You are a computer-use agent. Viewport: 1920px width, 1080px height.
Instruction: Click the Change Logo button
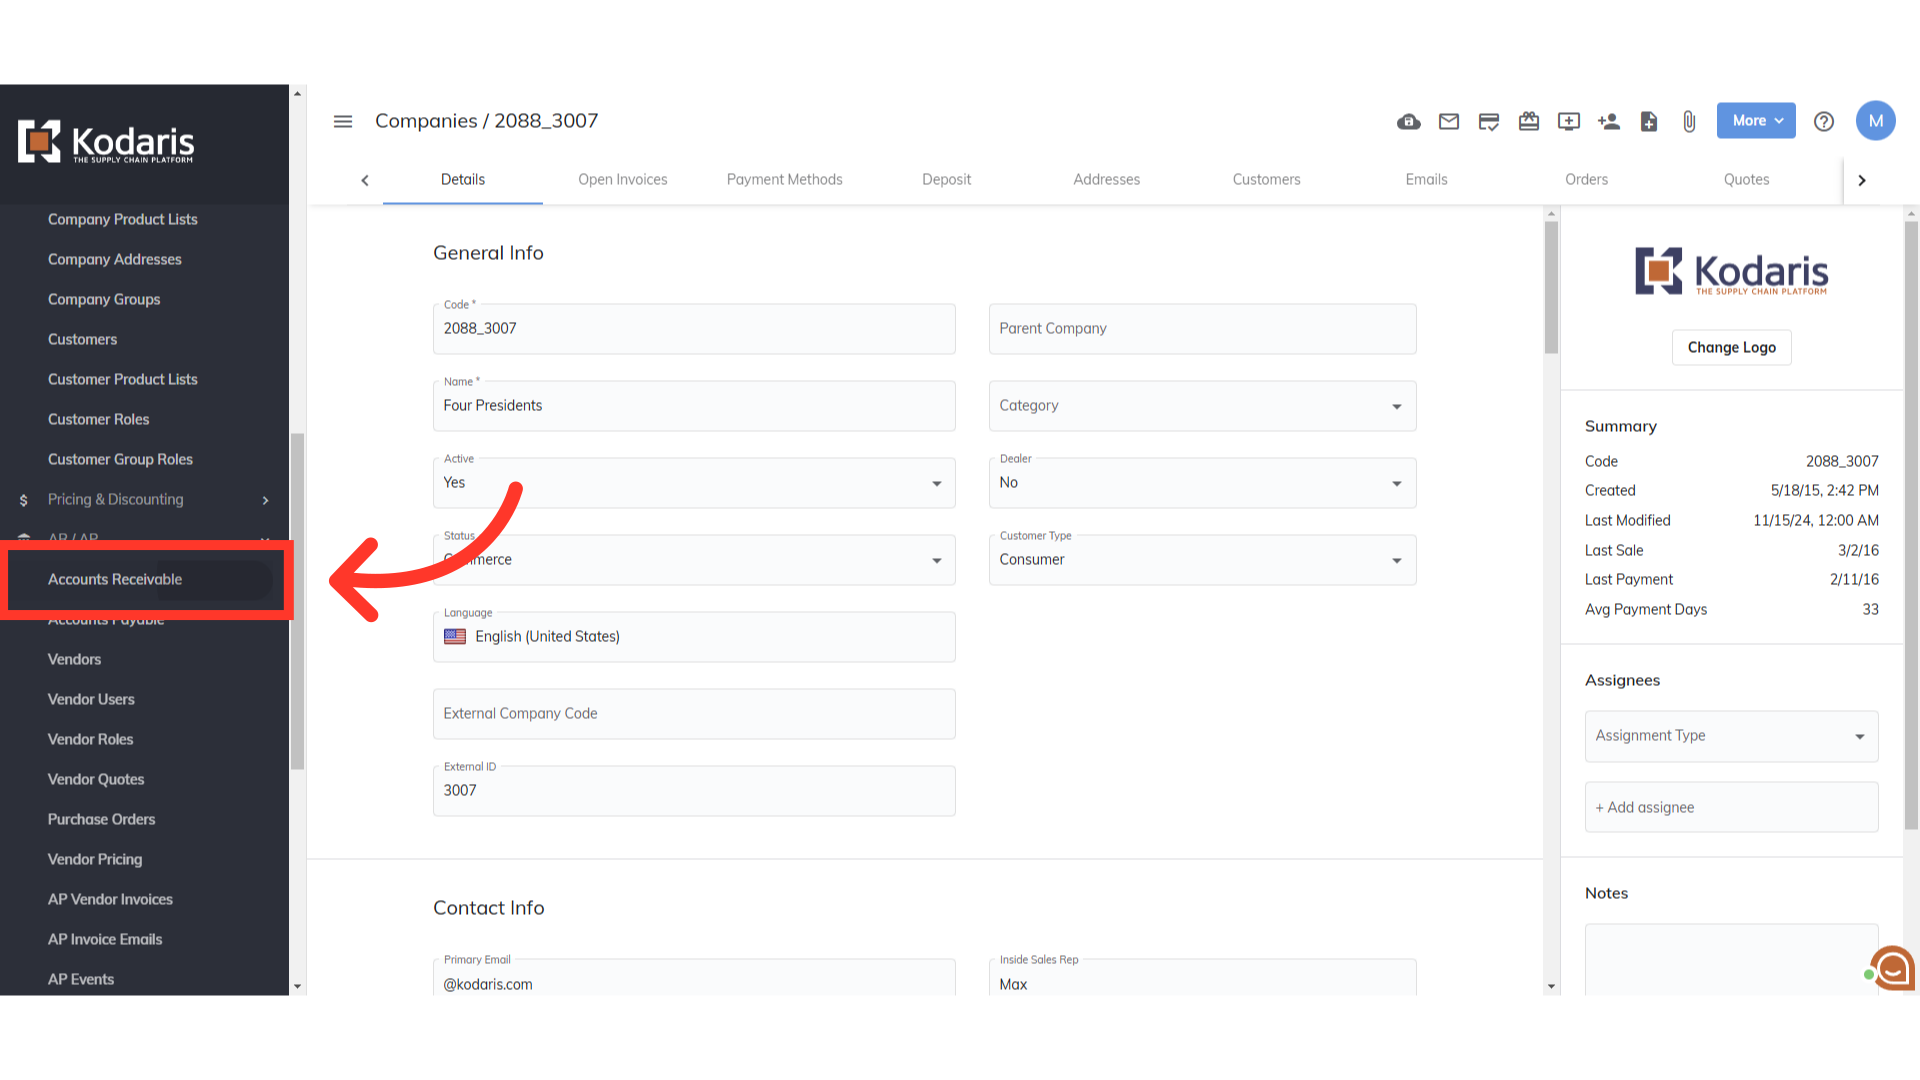1731,347
